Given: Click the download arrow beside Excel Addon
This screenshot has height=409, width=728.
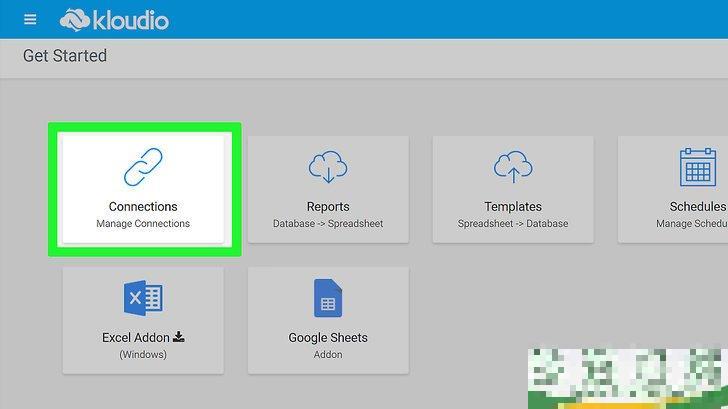Looking at the screenshot, I should 179,338.
